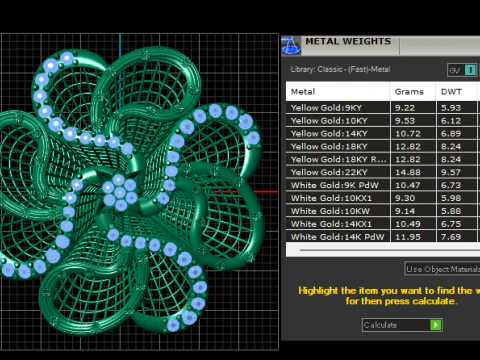This screenshot has width=480, height=360.
Task: Select the Yellow Gold:22KY row
Action: (x=383, y=172)
